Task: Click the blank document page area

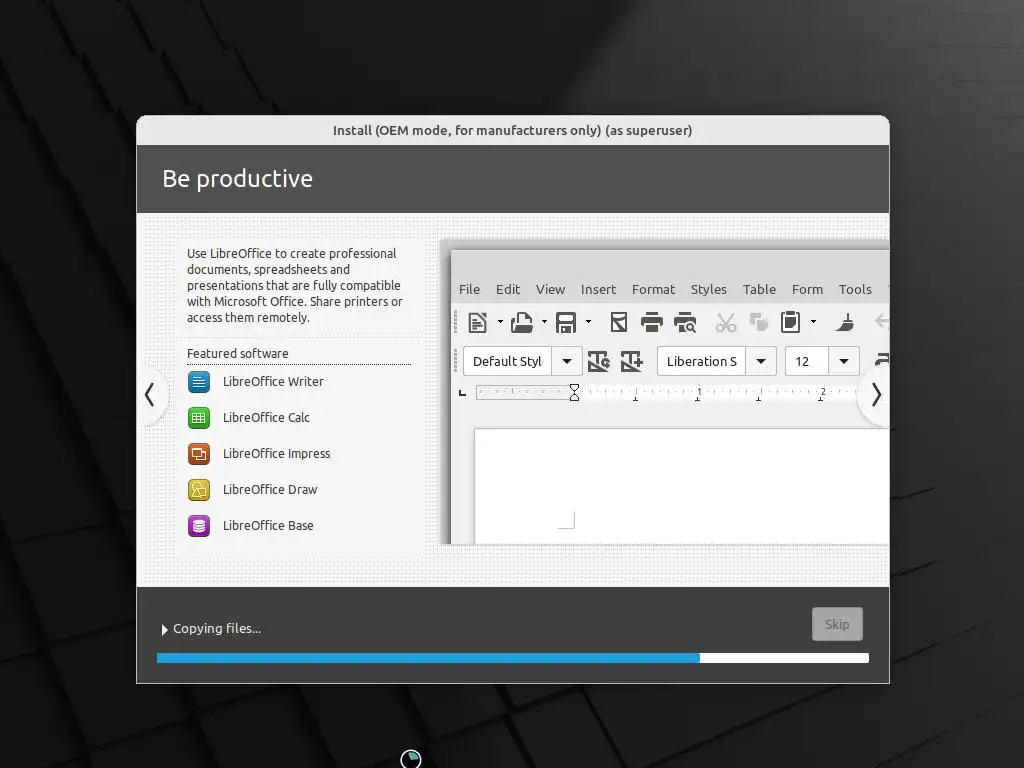Action: coord(681,486)
